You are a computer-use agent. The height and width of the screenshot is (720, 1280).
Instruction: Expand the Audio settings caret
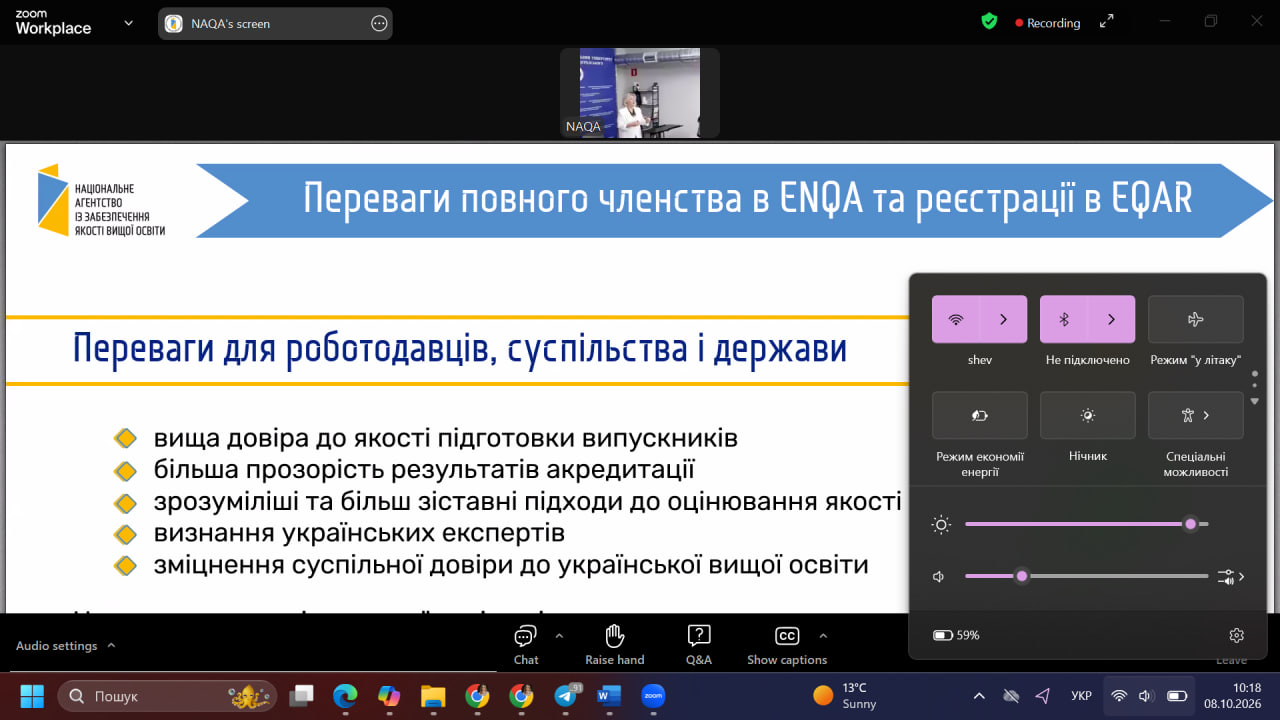coord(111,645)
